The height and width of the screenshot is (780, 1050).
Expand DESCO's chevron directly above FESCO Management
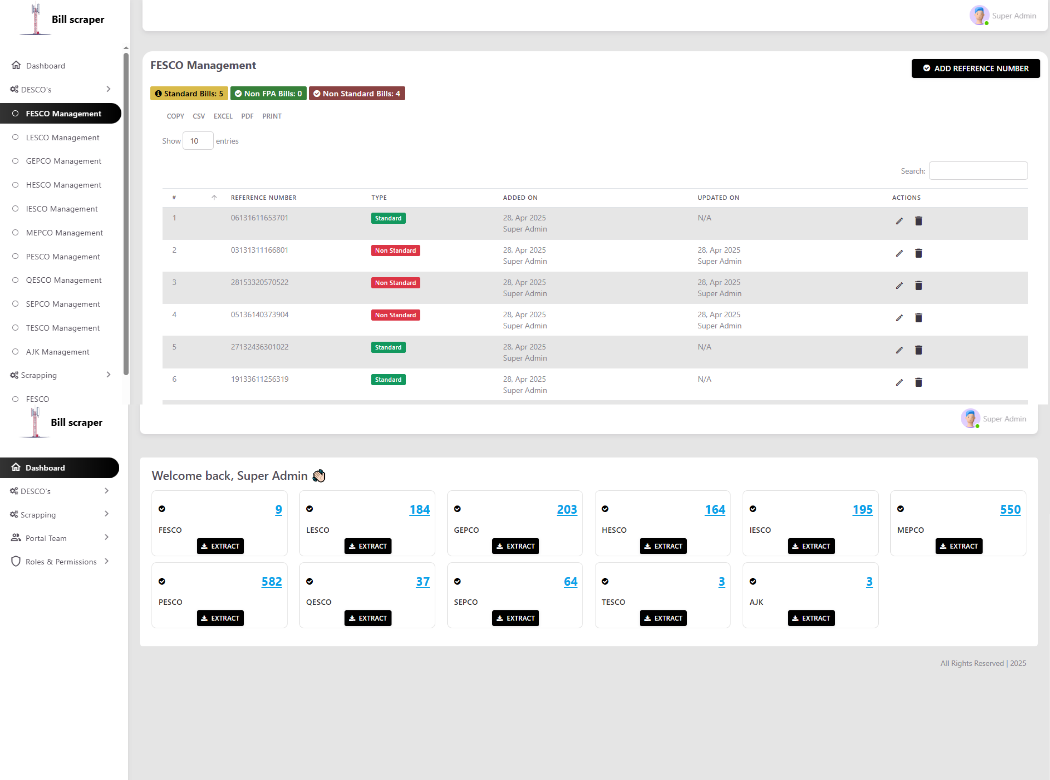click(108, 89)
